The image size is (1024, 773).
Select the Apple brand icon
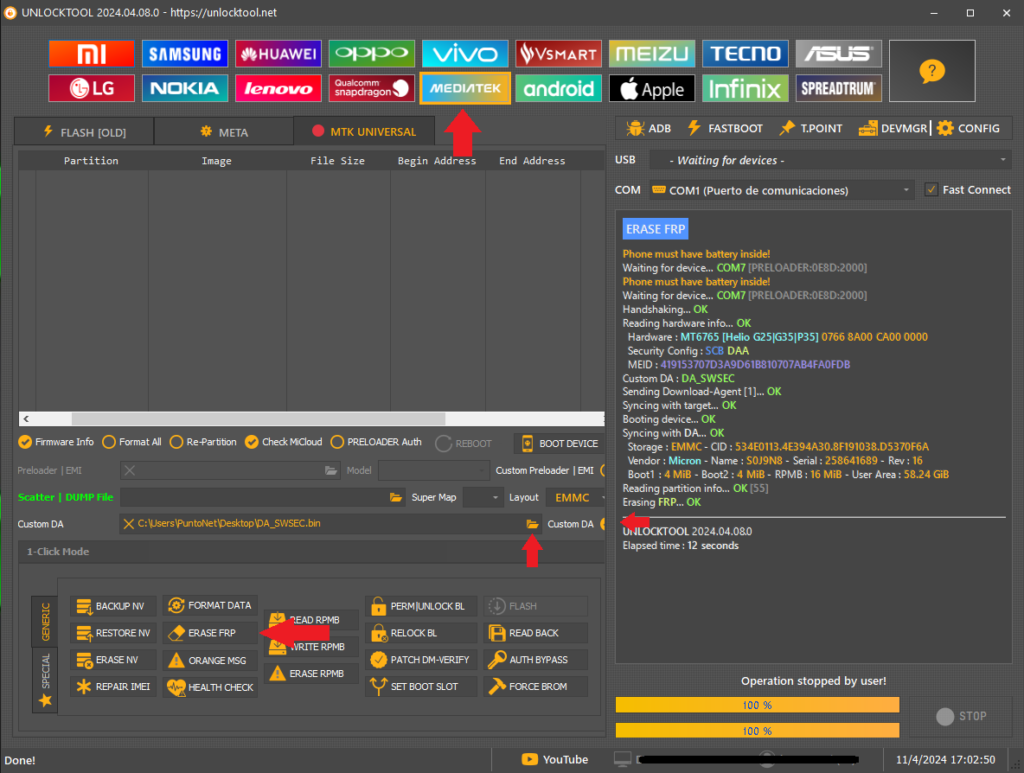652,89
